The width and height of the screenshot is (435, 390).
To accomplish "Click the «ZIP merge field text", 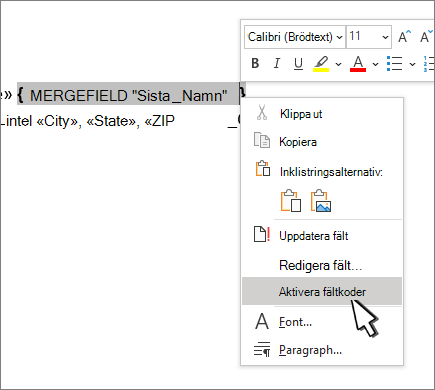I will (159, 121).
